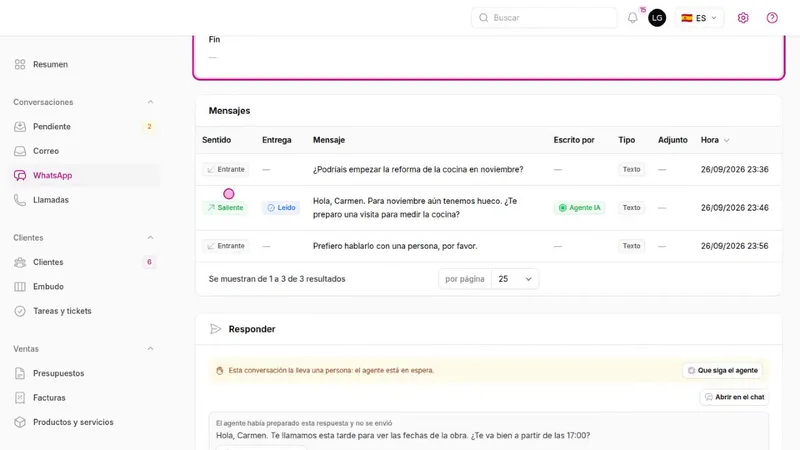Click the Responder paper plane icon
This screenshot has height=450, width=800.
click(215, 329)
